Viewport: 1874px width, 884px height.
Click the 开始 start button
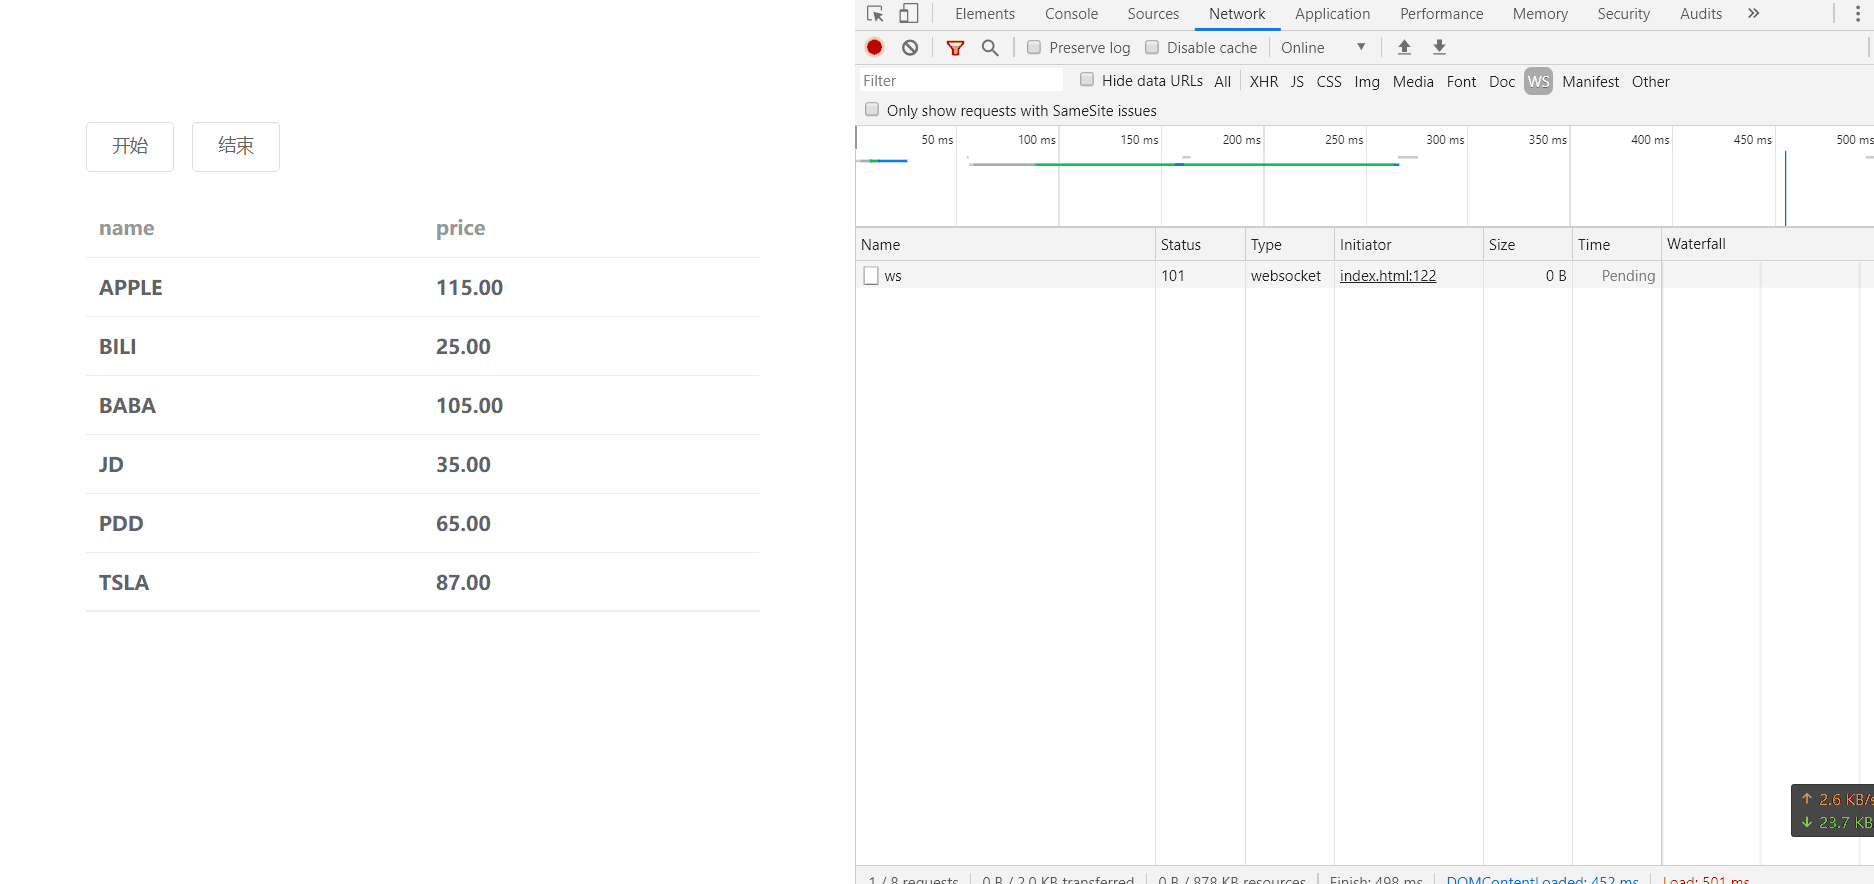point(130,147)
